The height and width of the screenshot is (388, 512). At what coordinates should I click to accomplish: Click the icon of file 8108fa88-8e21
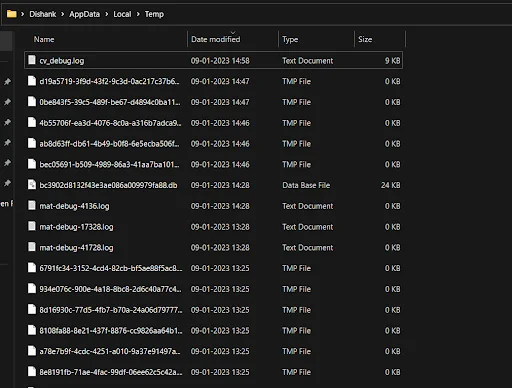pyautogui.click(x=32, y=330)
